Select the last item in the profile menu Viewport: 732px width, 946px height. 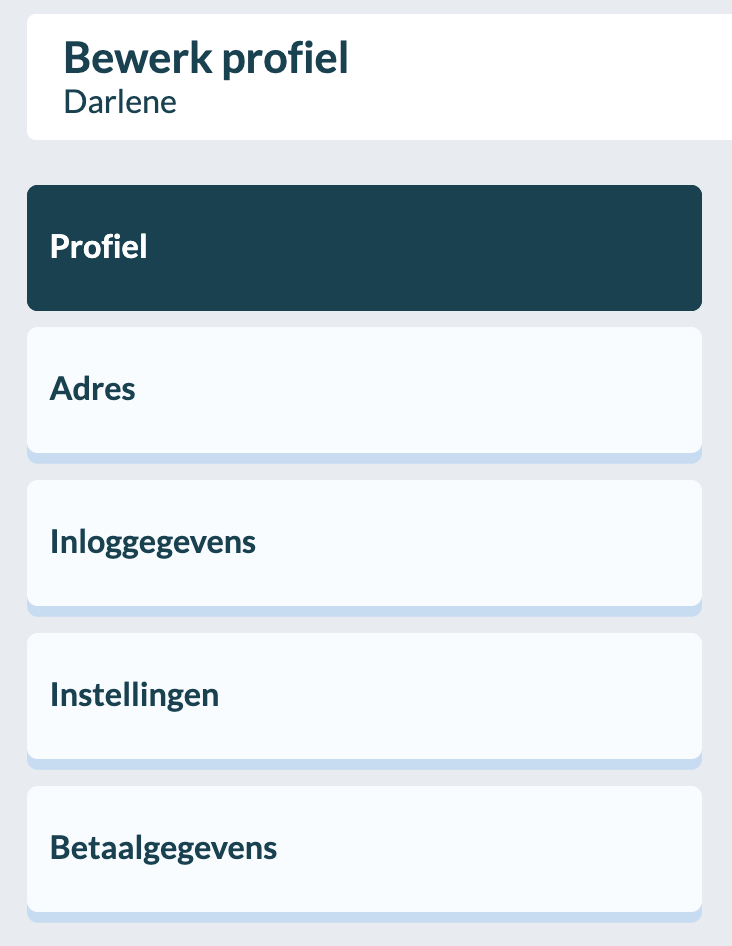click(x=364, y=849)
